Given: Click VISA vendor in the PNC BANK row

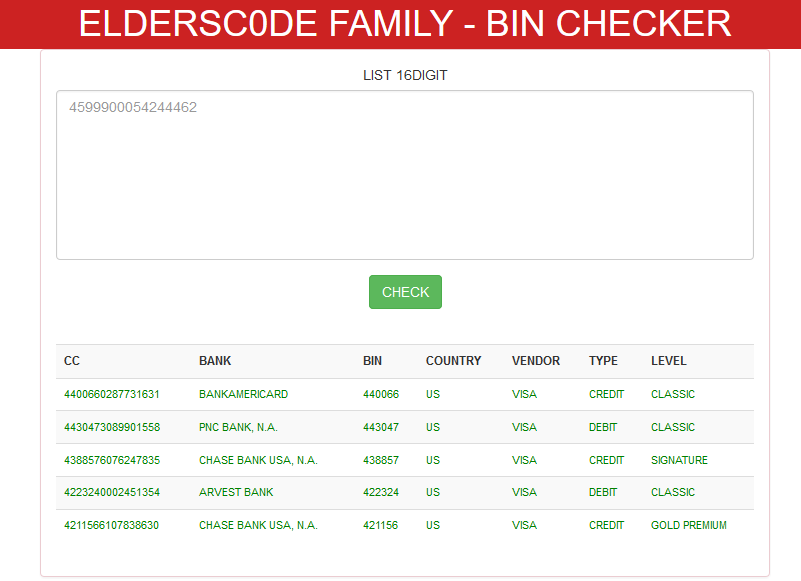Looking at the screenshot, I should point(524,427).
